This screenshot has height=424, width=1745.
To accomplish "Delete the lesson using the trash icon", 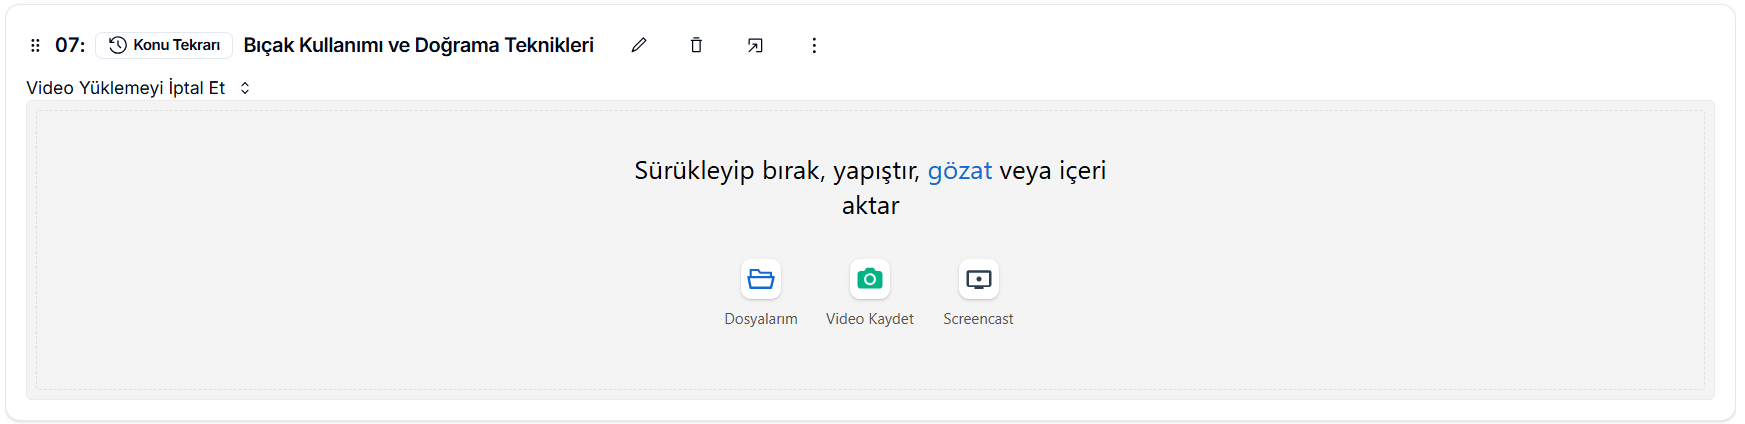I will tap(696, 45).
